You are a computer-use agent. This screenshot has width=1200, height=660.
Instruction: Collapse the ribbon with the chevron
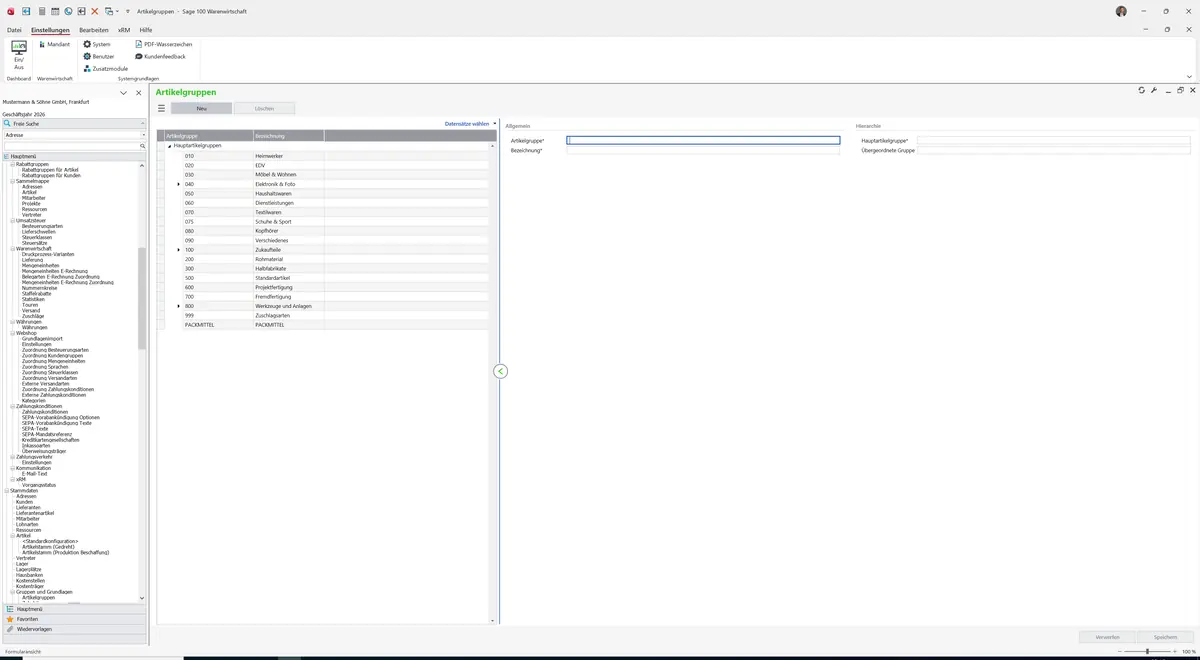pos(1189,76)
